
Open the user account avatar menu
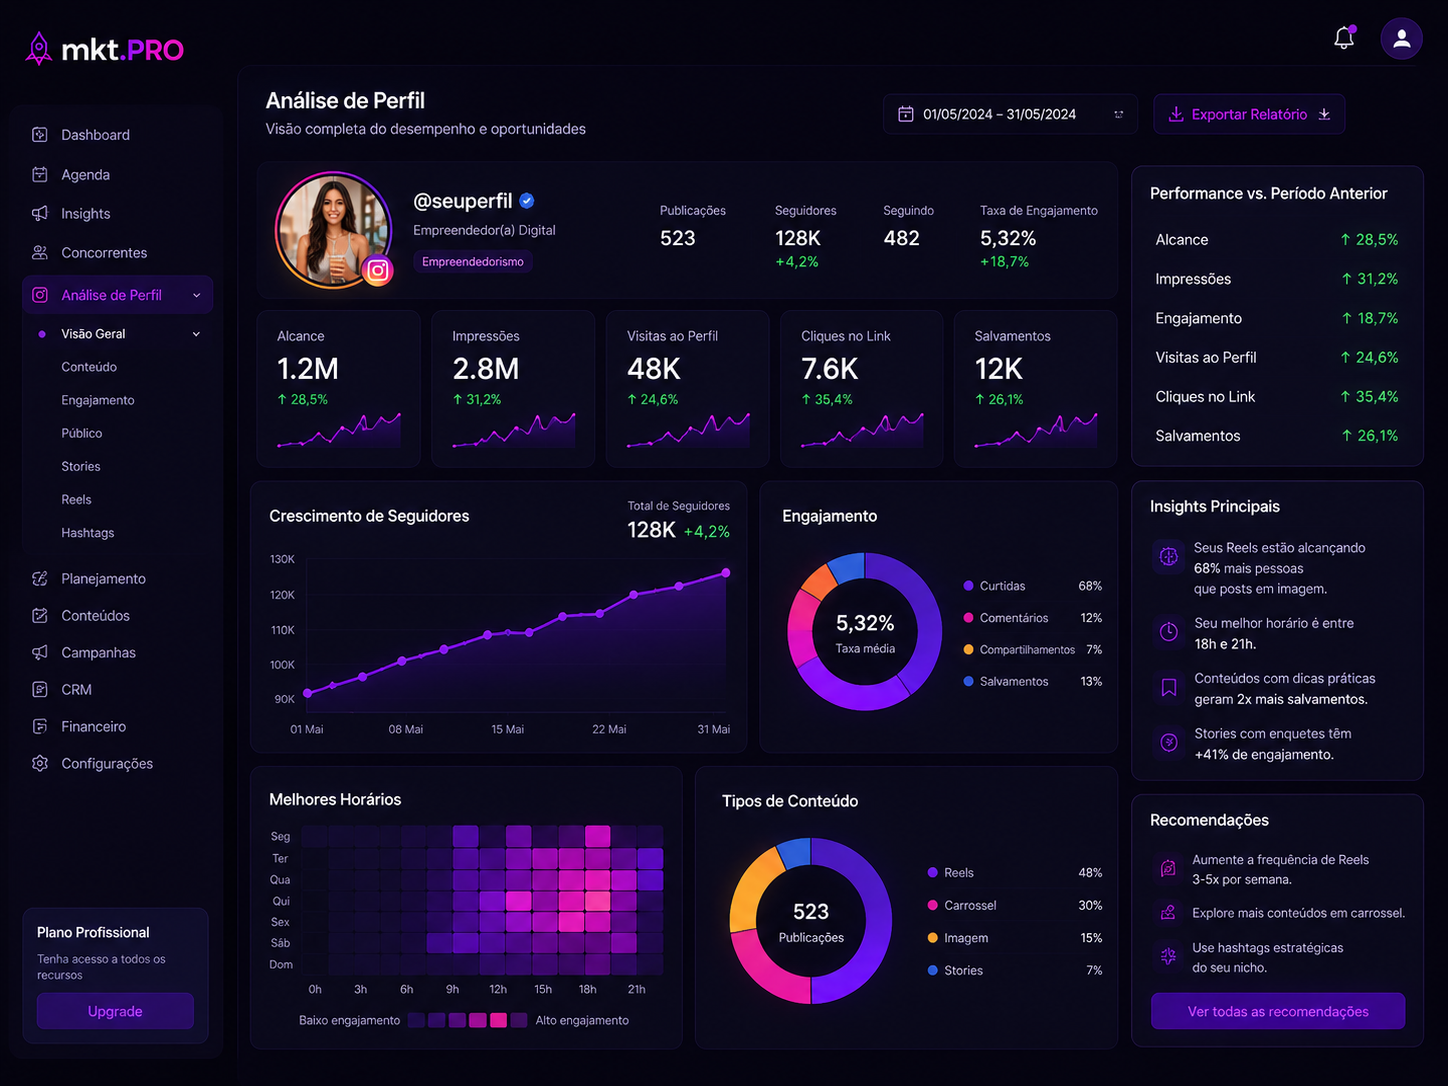pyautogui.click(x=1401, y=39)
